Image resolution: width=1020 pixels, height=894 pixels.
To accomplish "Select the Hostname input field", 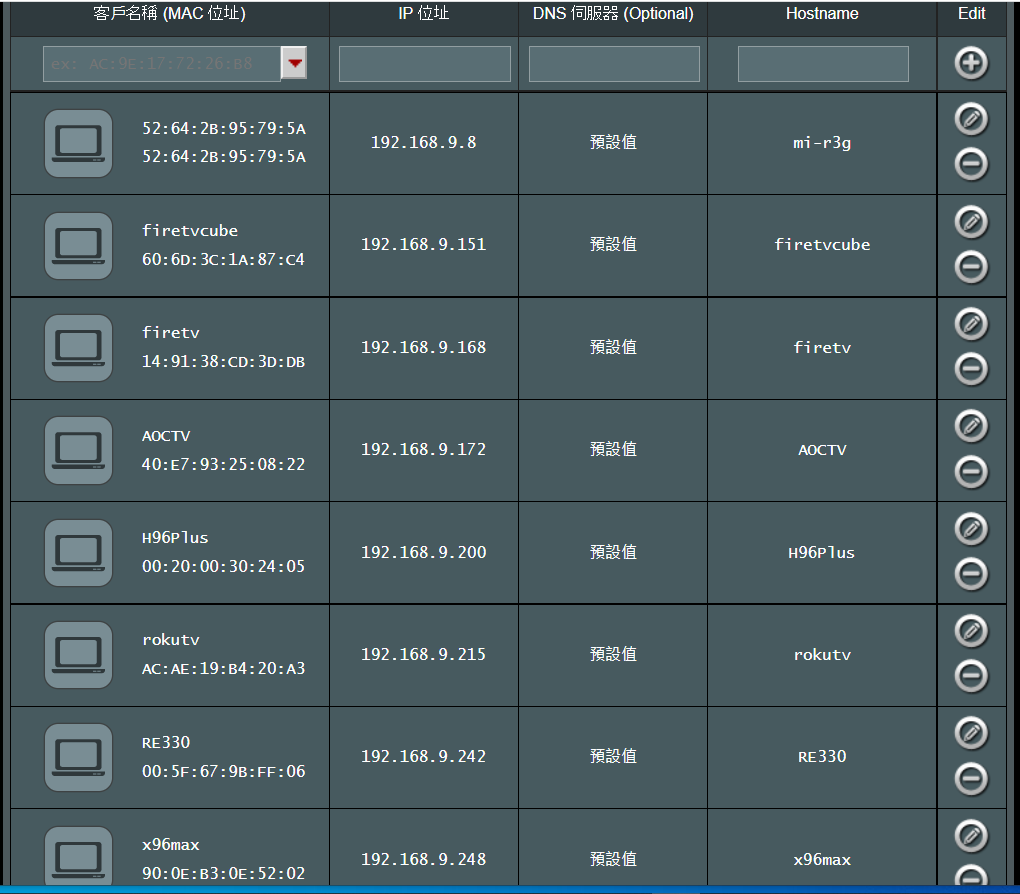I will tap(822, 64).
